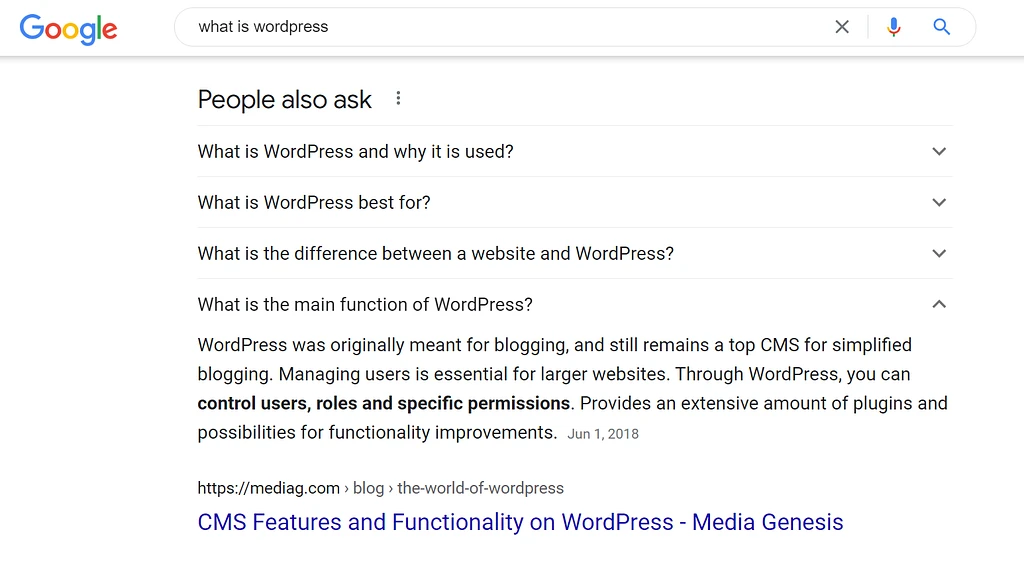Expand the chevron for "What is WordPress best for?"
The image size is (1024, 562).
pos(938,203)
